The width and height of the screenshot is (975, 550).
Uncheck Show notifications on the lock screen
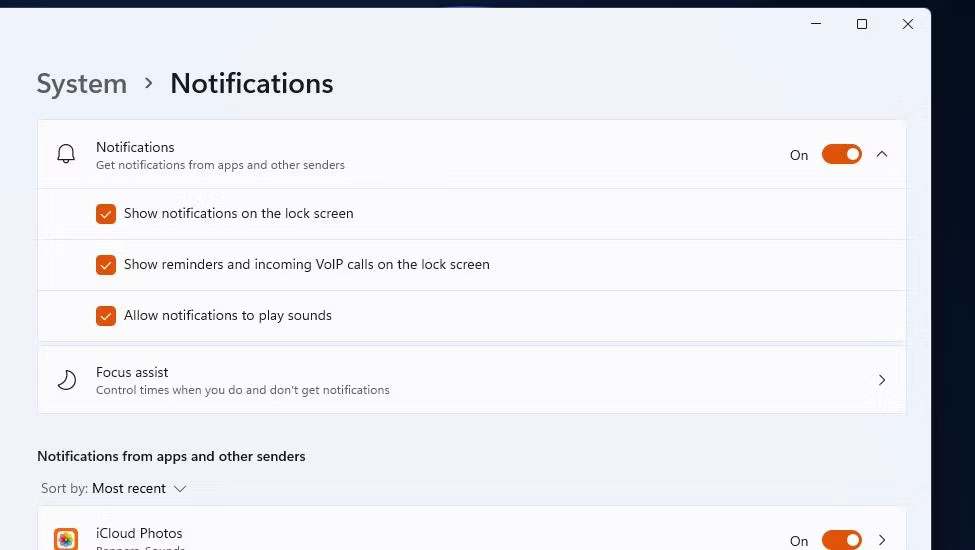click(x=106, y=214)
